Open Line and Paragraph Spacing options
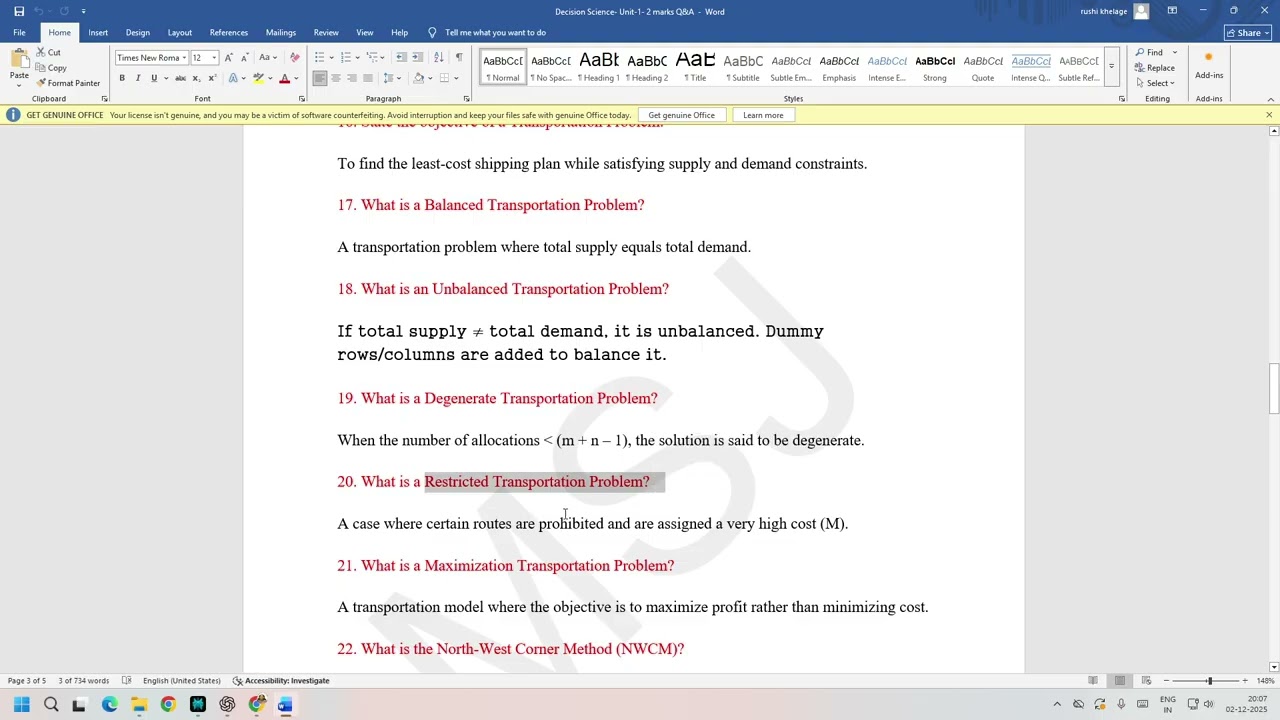This screenshot has width=1280, height=720. [x=392, y=78]
